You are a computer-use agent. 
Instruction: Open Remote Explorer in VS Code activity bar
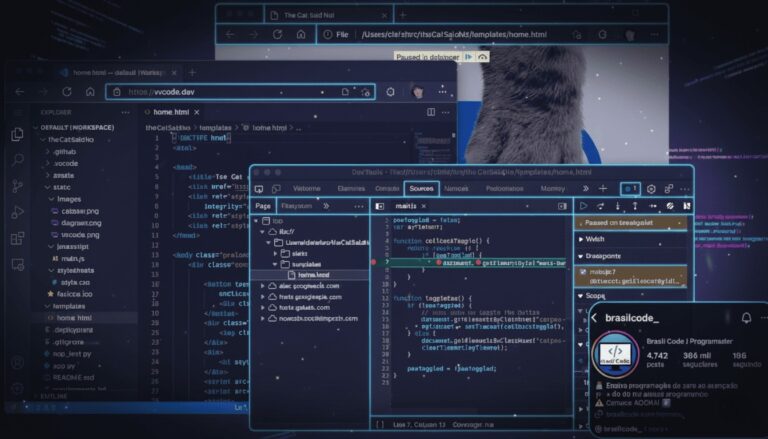coord(17,265)
